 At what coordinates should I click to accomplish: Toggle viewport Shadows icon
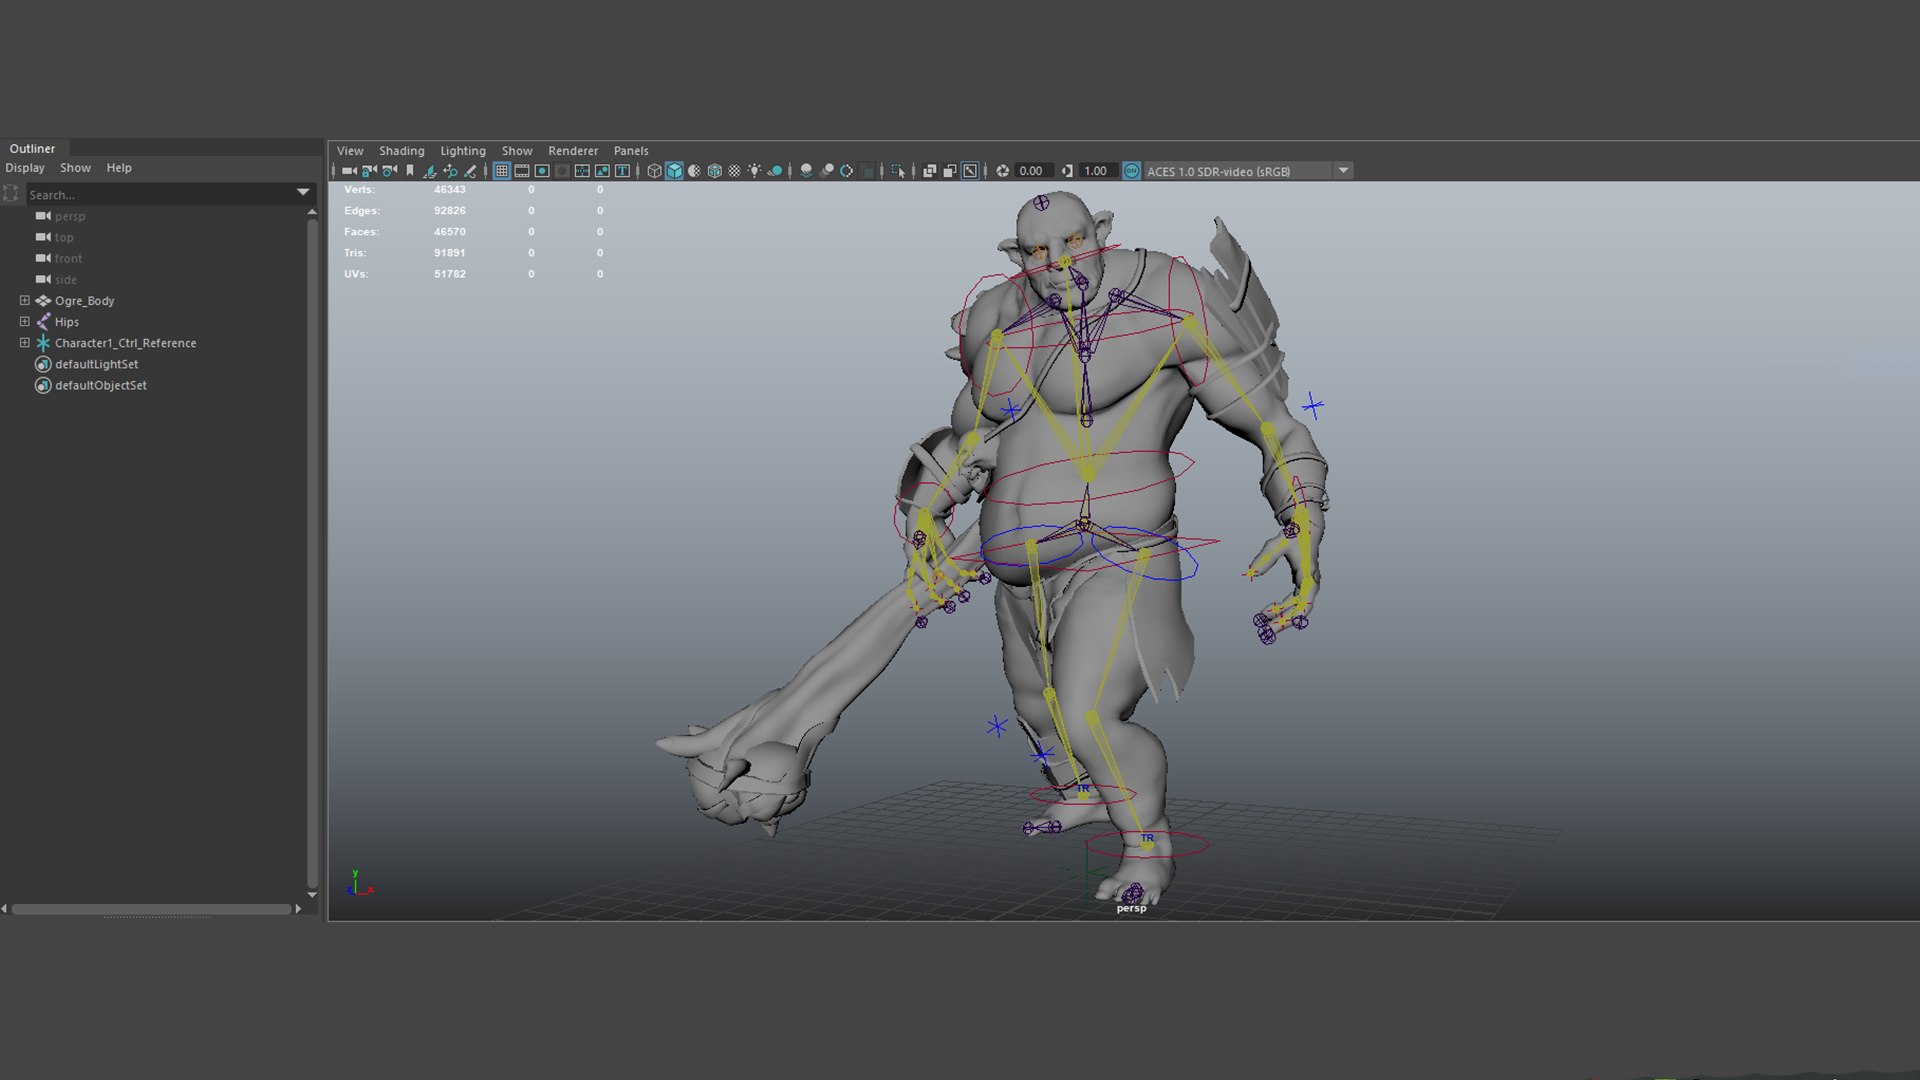point(775,171)
